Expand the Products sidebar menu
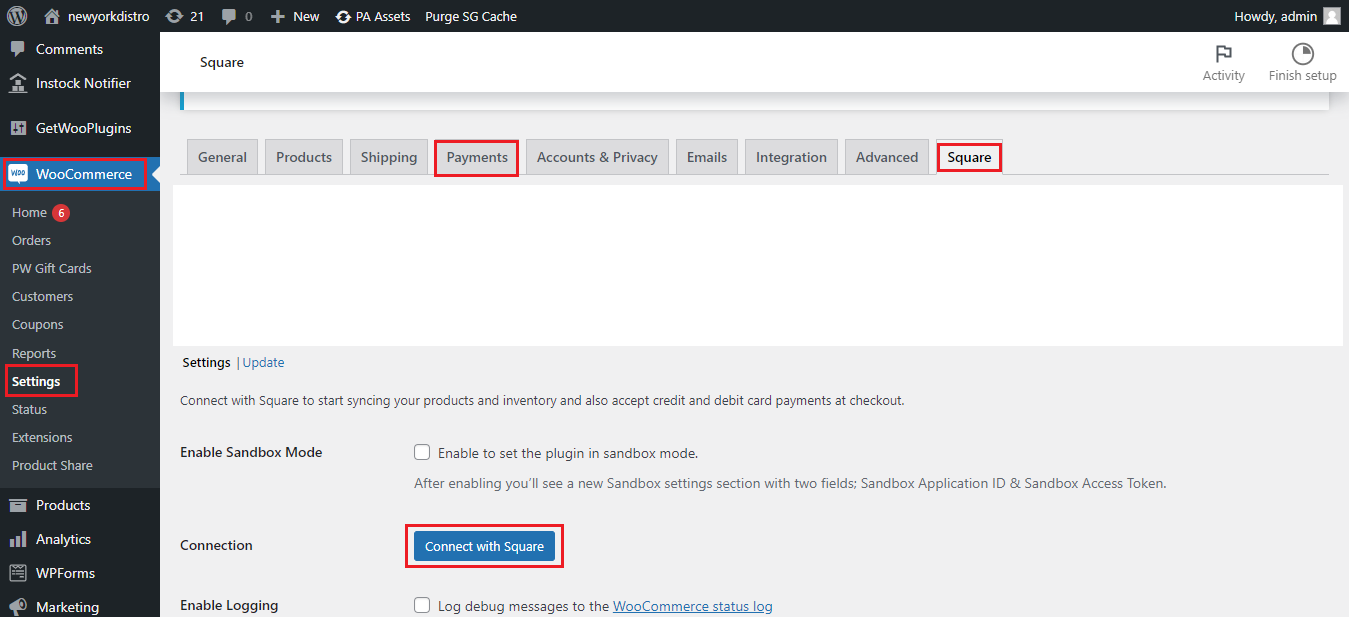Image resolution: width=1349 pixels, height=617 pixels. click(63, 505)
